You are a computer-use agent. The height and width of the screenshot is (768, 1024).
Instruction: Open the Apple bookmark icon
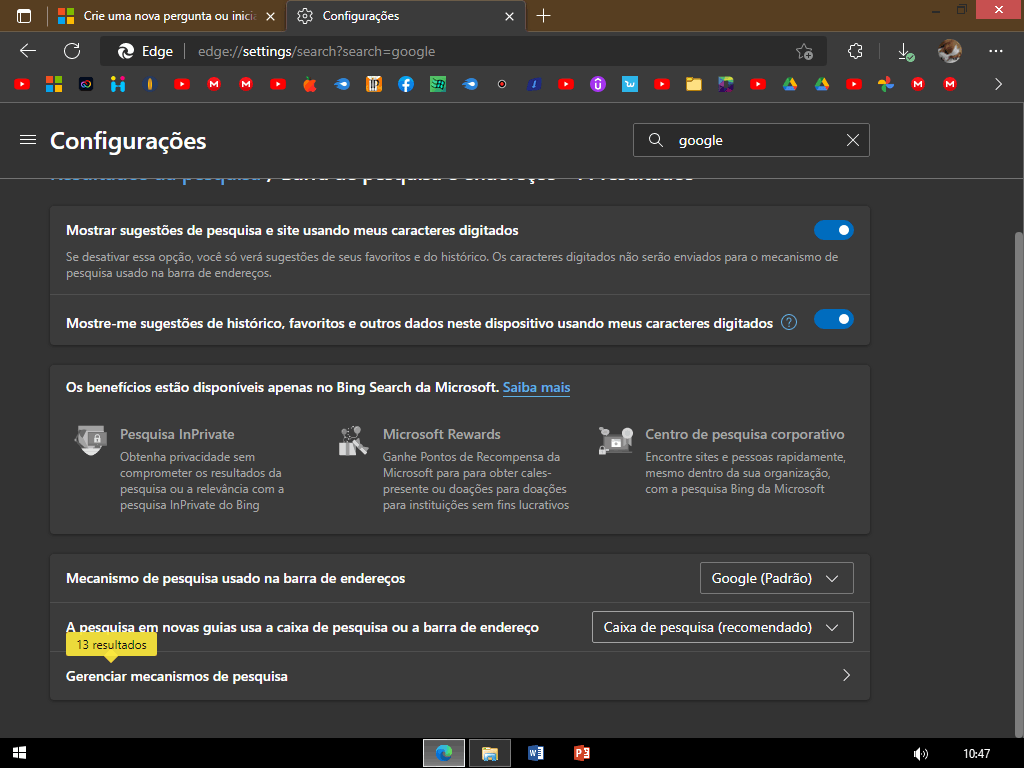click(310, 84)
